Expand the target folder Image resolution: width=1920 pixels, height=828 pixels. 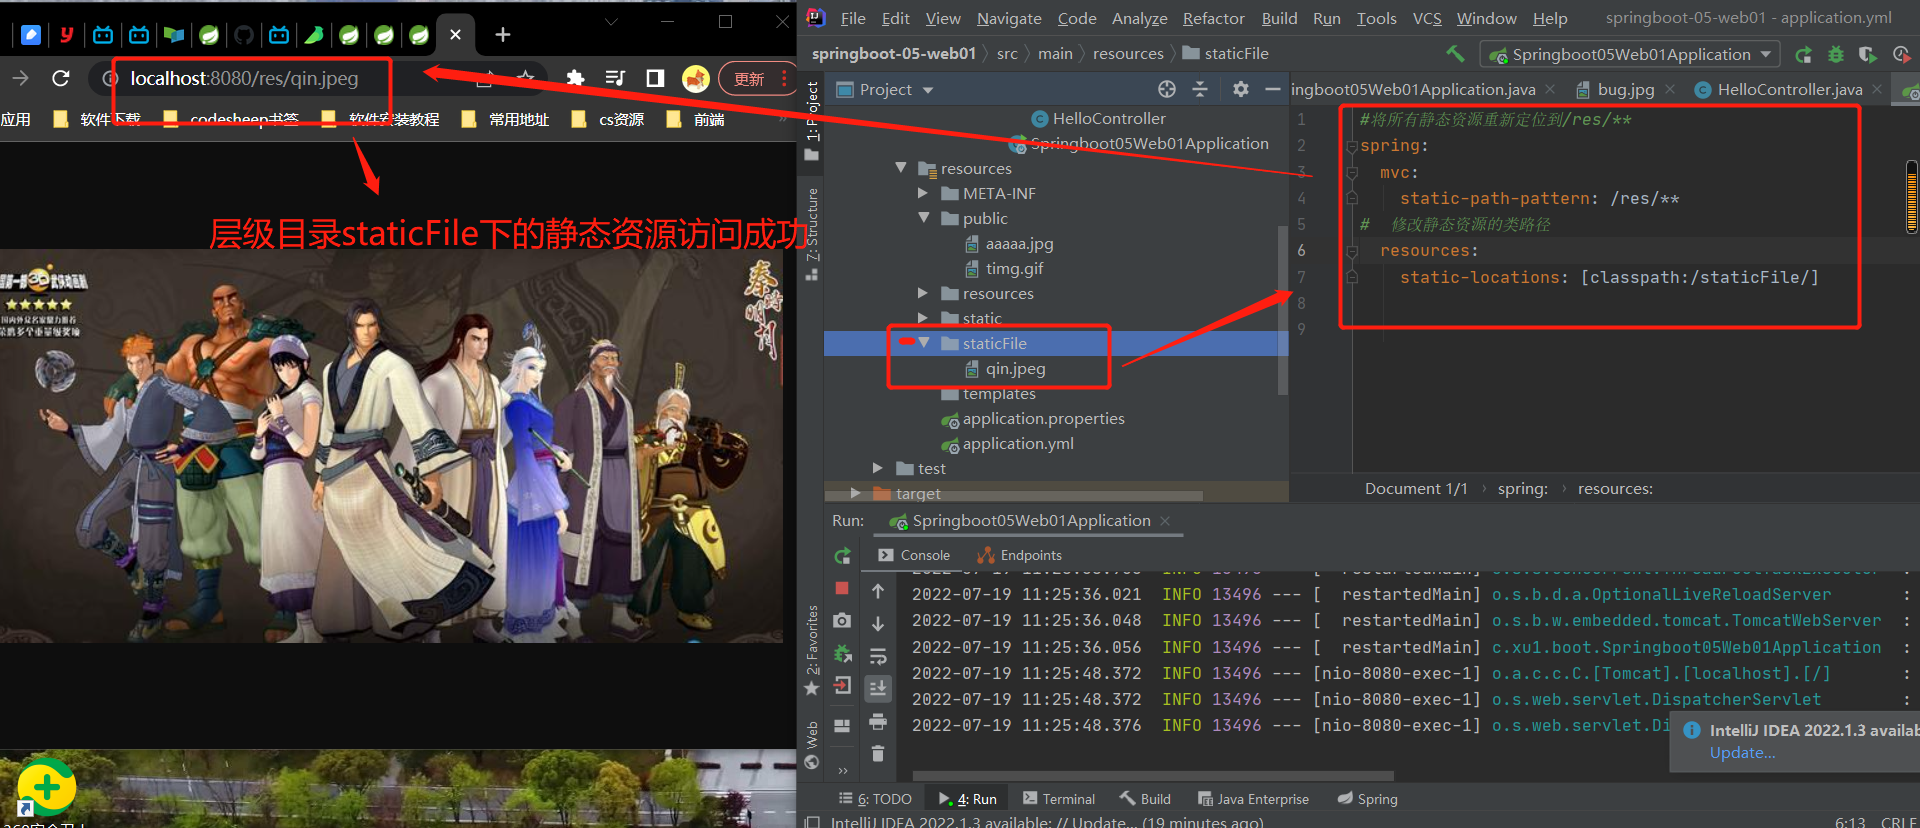pos(855,493)
